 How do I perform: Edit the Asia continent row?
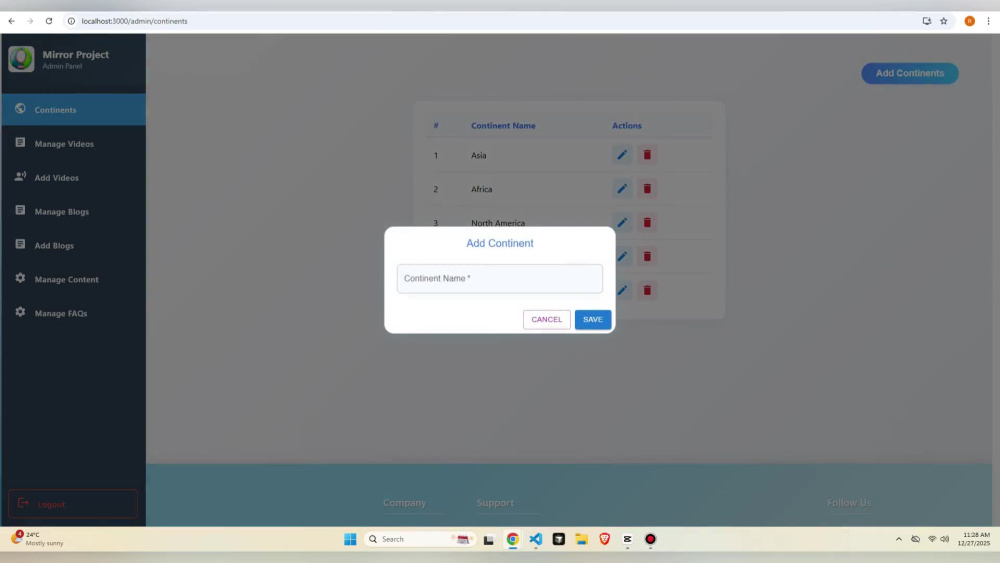(622, 155)
